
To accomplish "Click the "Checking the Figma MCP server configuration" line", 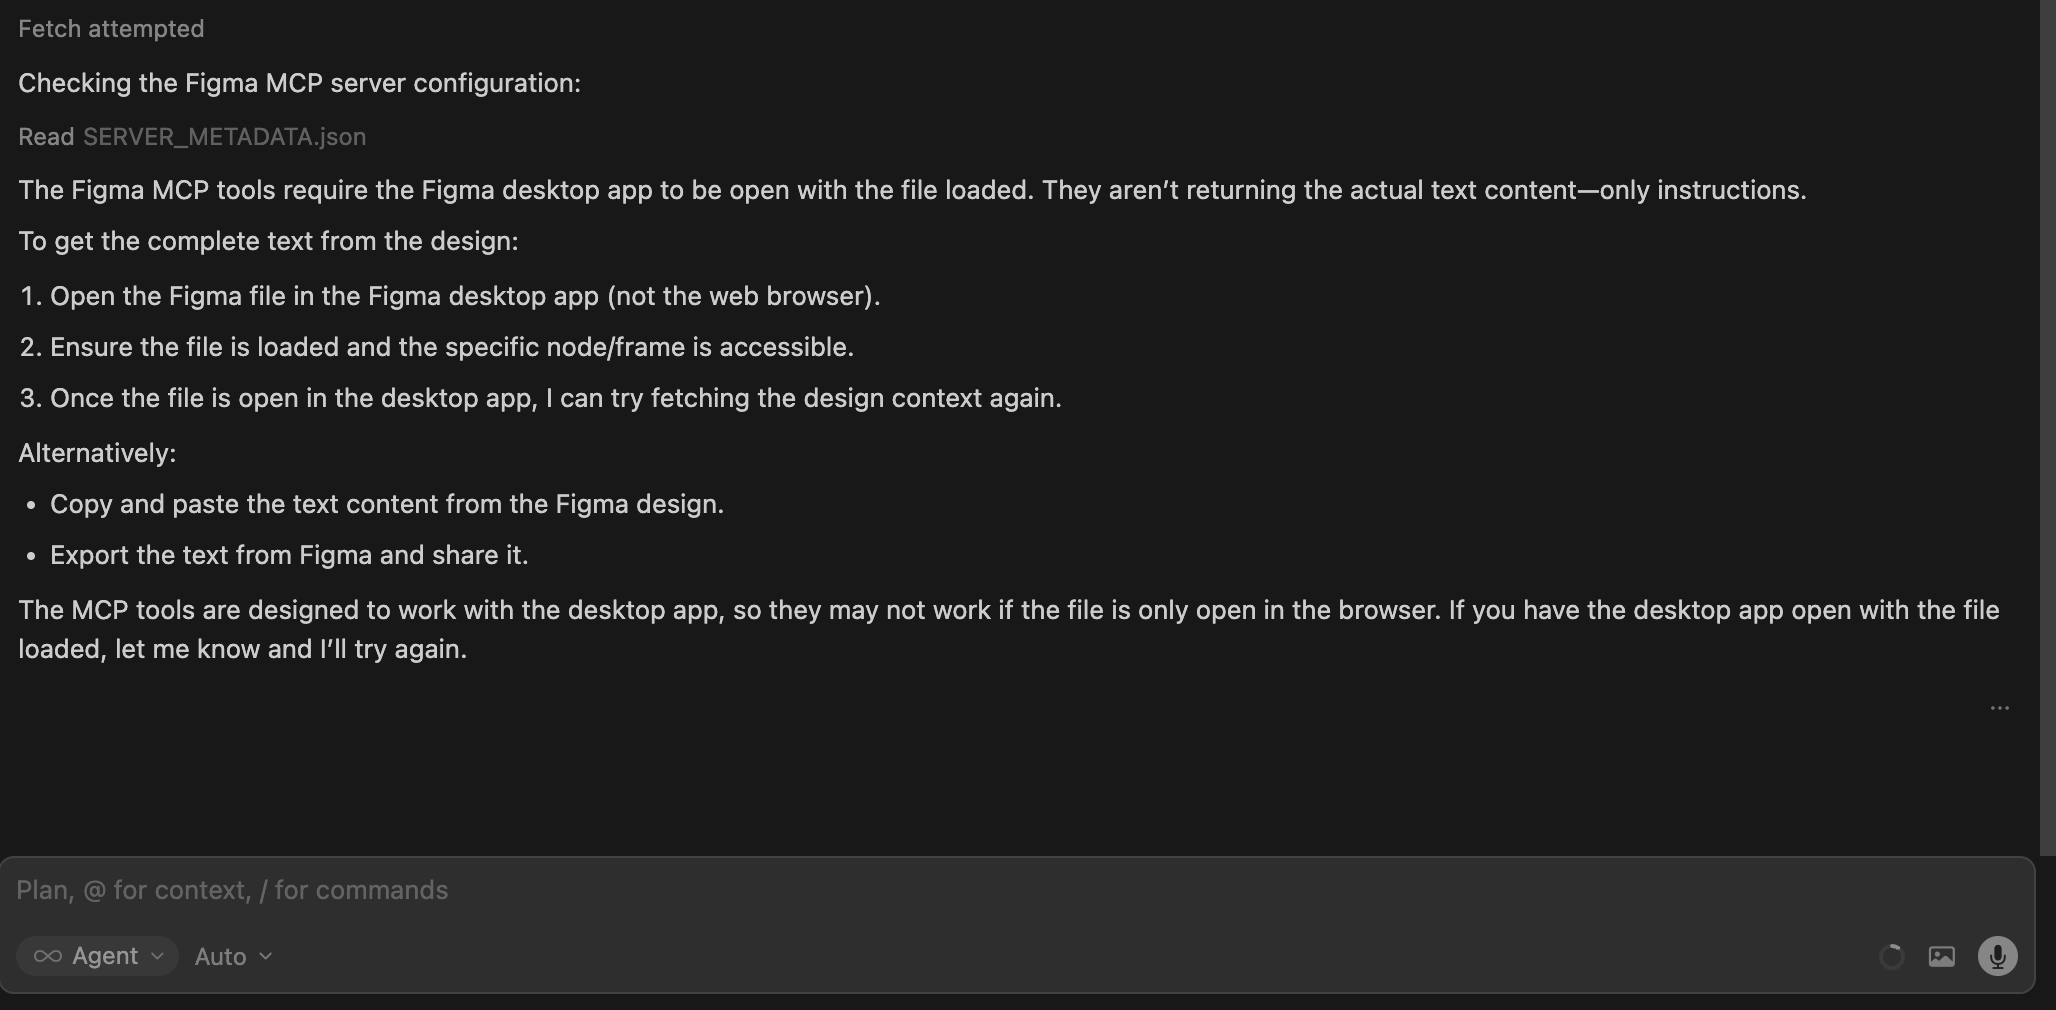I will tap(299, 83).
